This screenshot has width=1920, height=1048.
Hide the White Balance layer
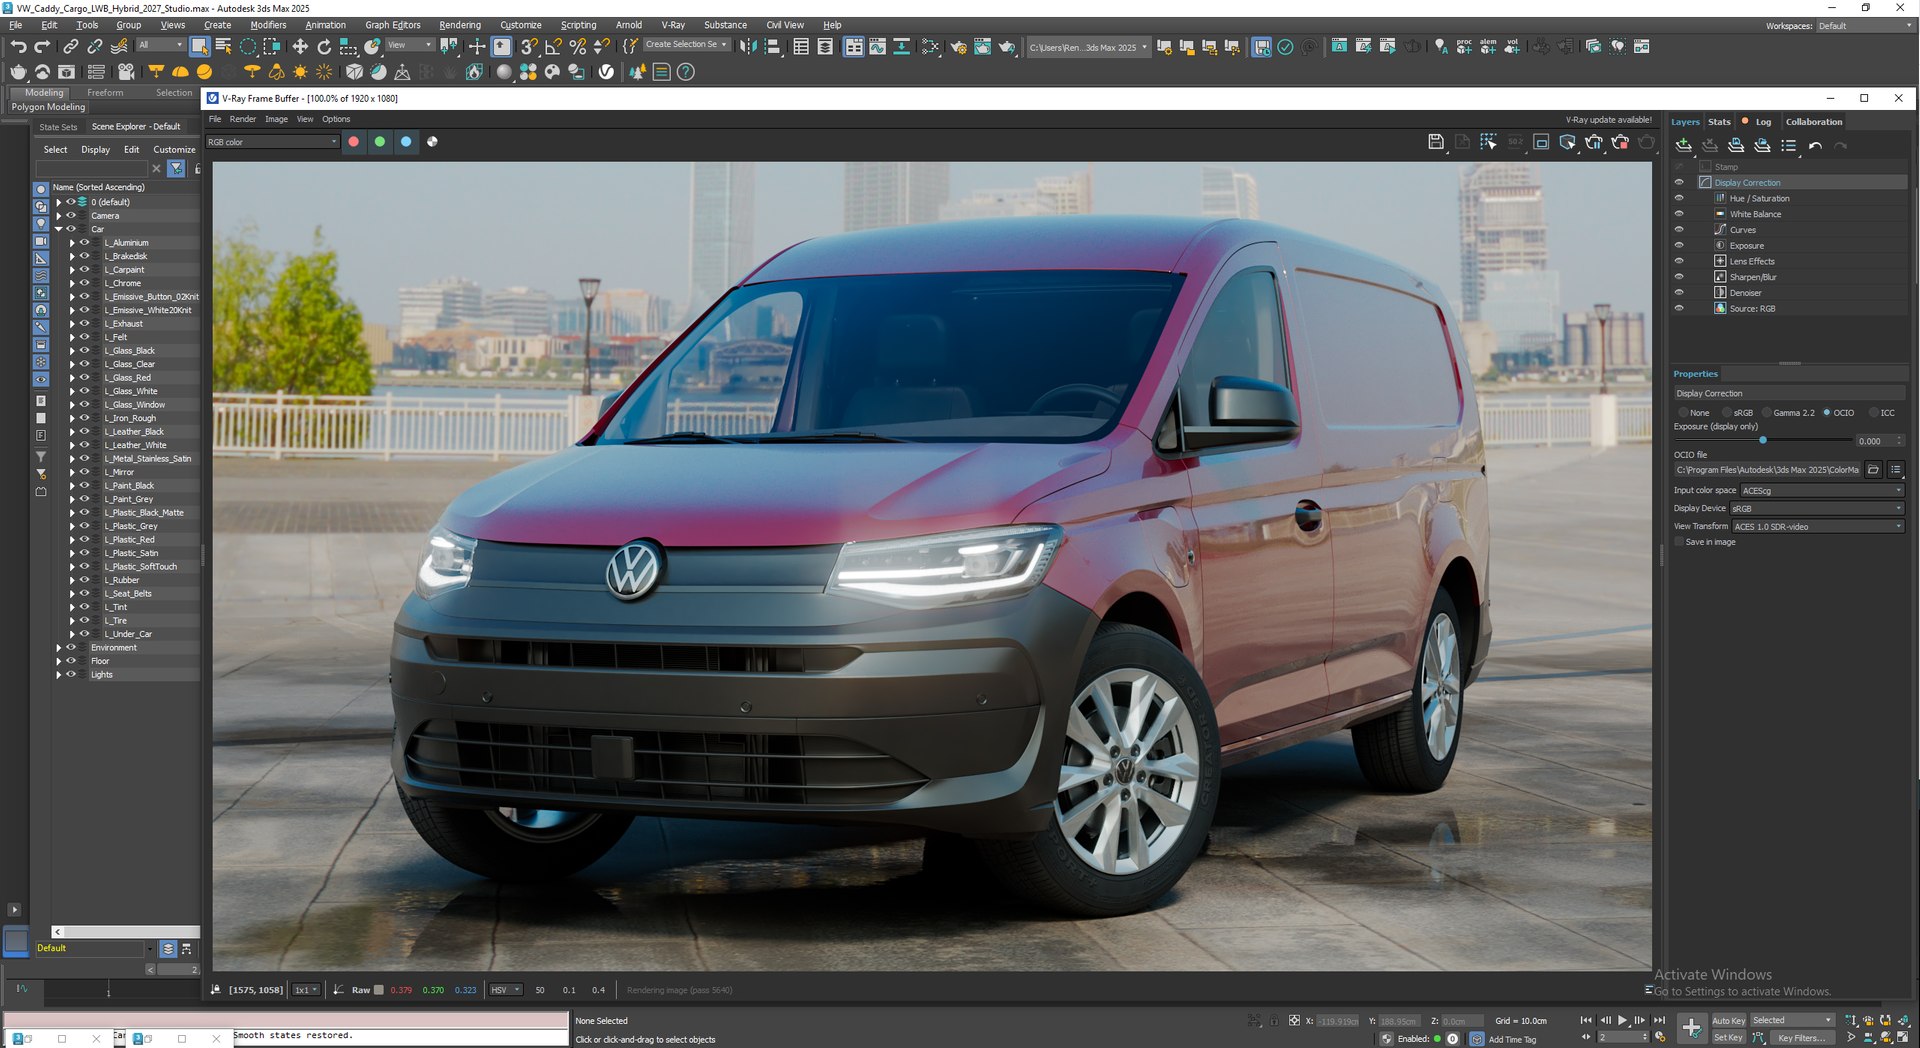pyautogui.click(x=1679, y=214)
